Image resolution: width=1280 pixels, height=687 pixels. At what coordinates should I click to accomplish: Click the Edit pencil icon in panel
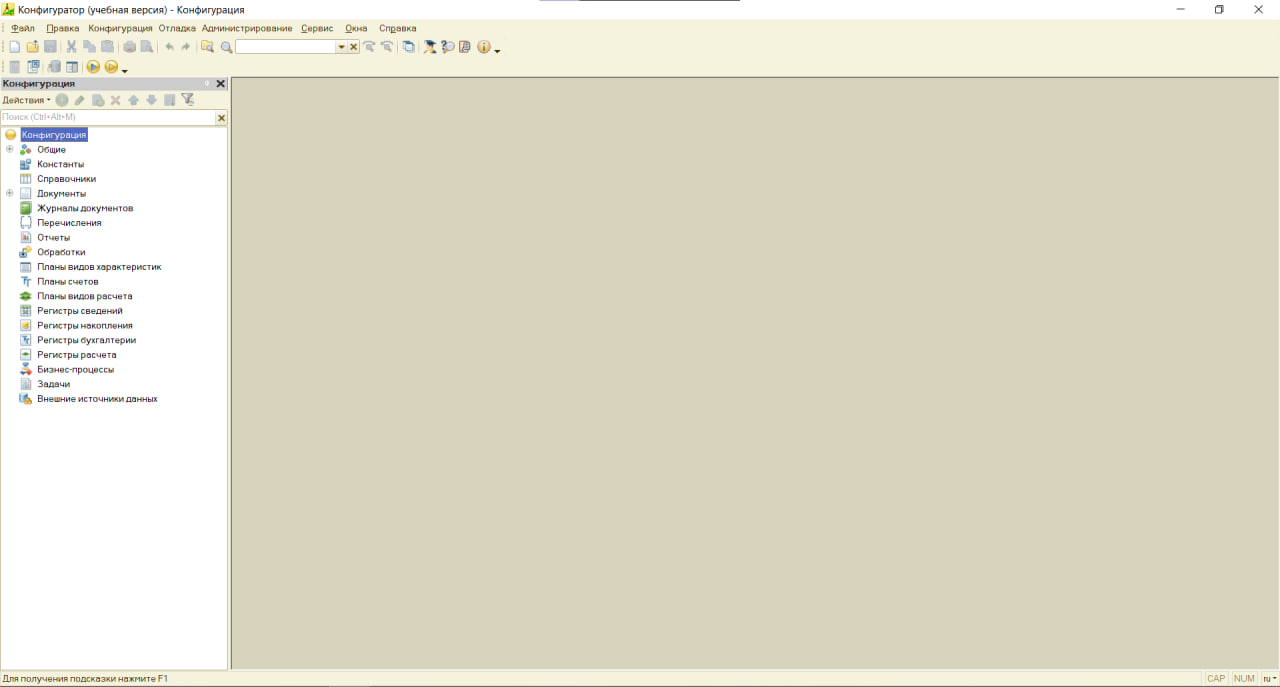tap(80, 100)
